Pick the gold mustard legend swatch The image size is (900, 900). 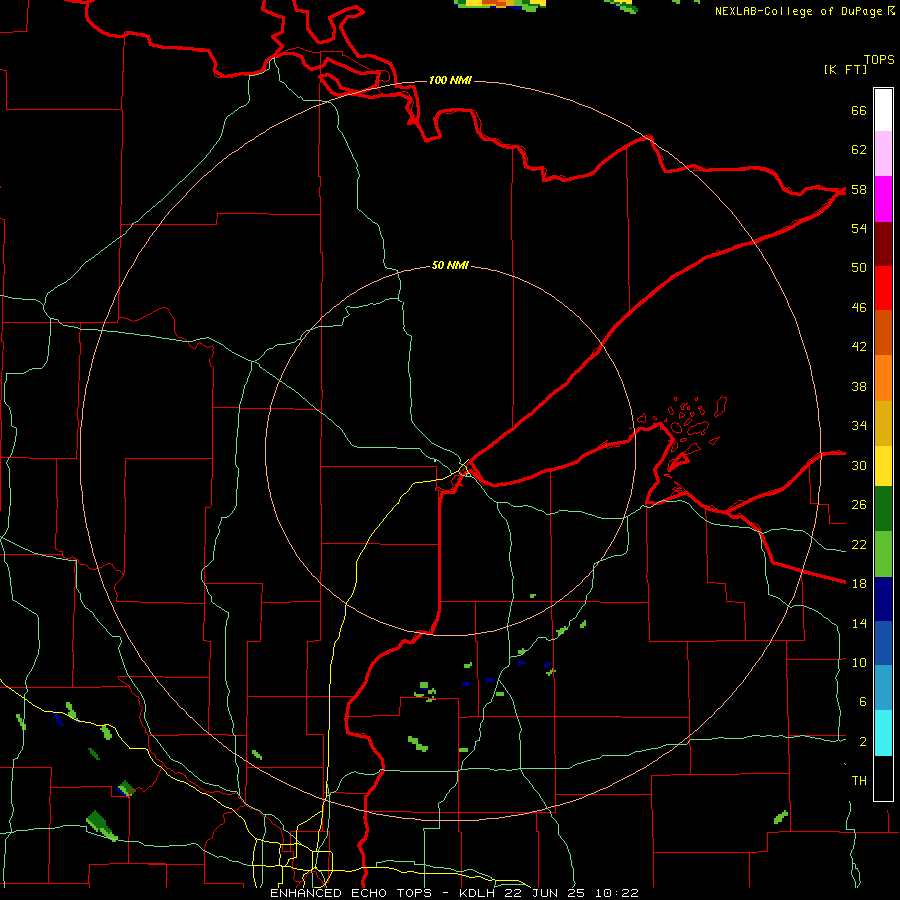coord(883,424)
